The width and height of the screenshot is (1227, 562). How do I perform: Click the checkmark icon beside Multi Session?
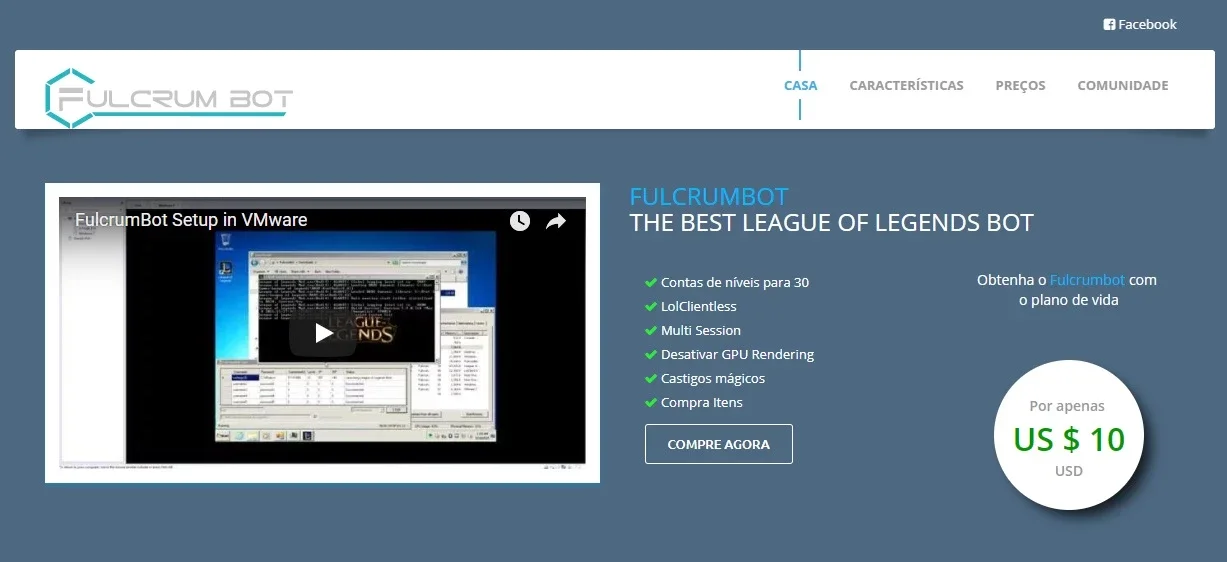click(651, 330)
